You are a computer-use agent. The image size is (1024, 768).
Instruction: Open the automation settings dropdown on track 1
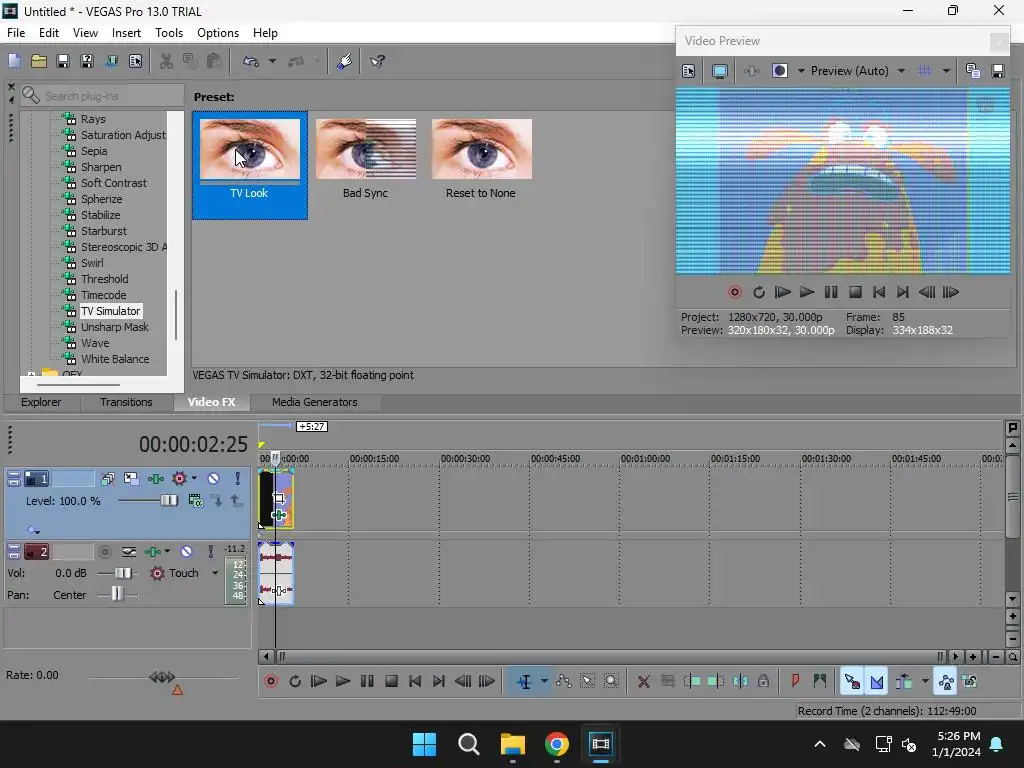(x=194, y=479)
